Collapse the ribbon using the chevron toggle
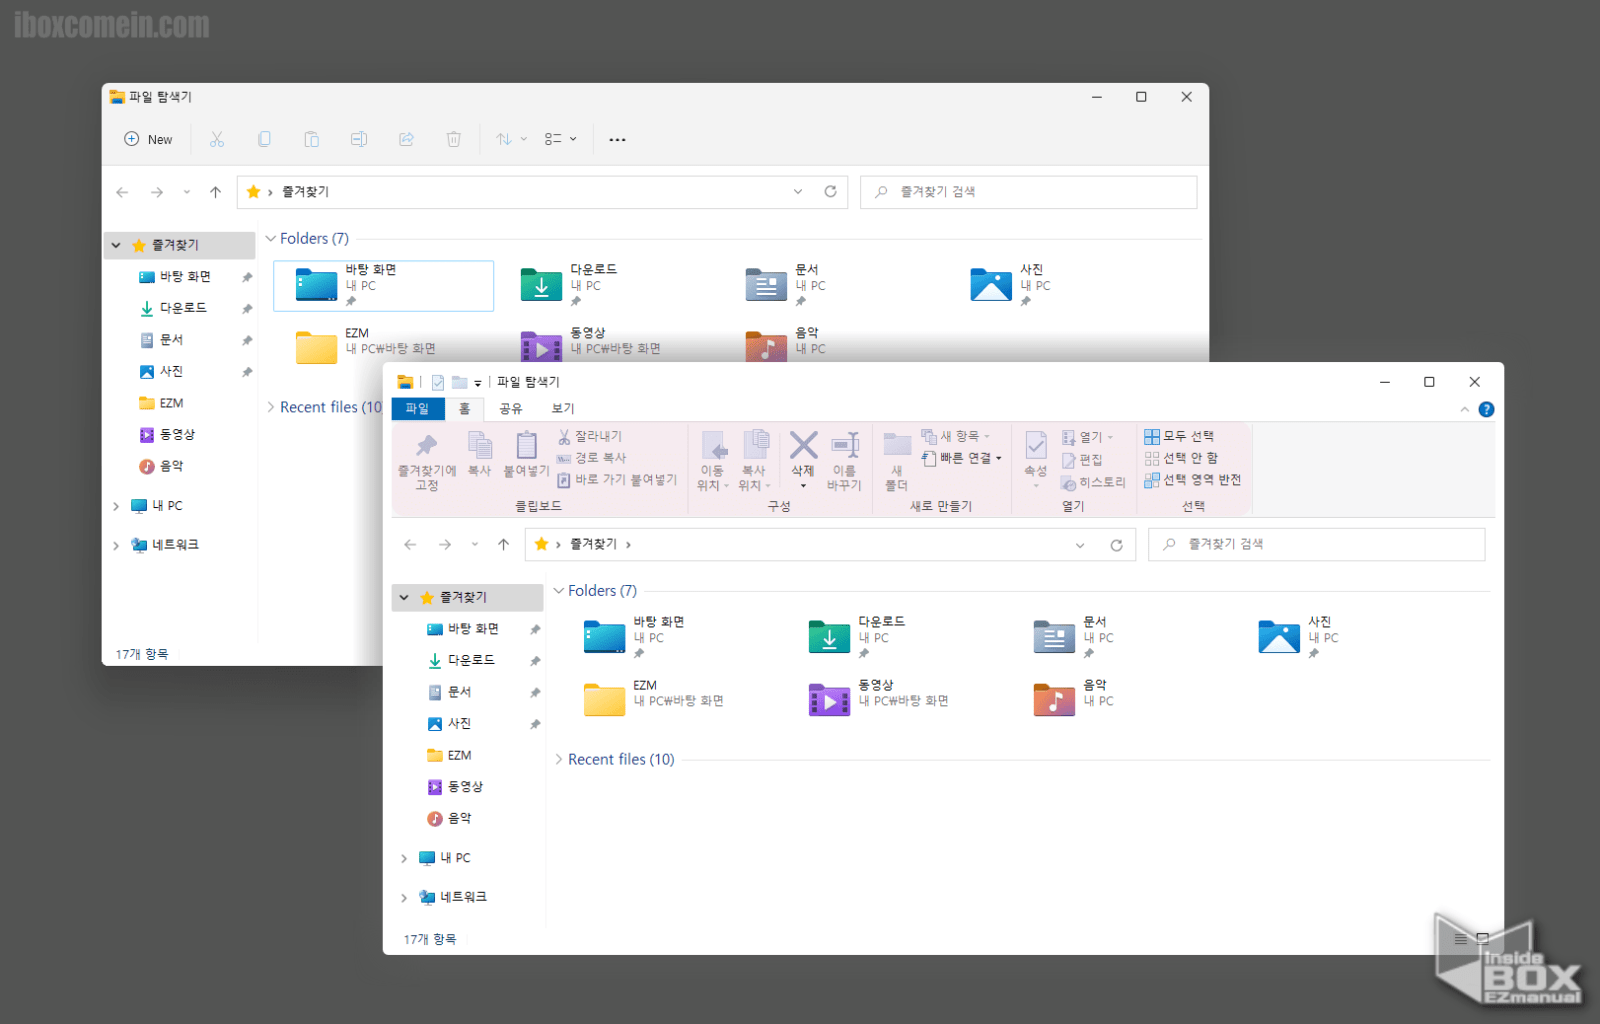1600x1024 pixels. click(x=1464, y=410)
